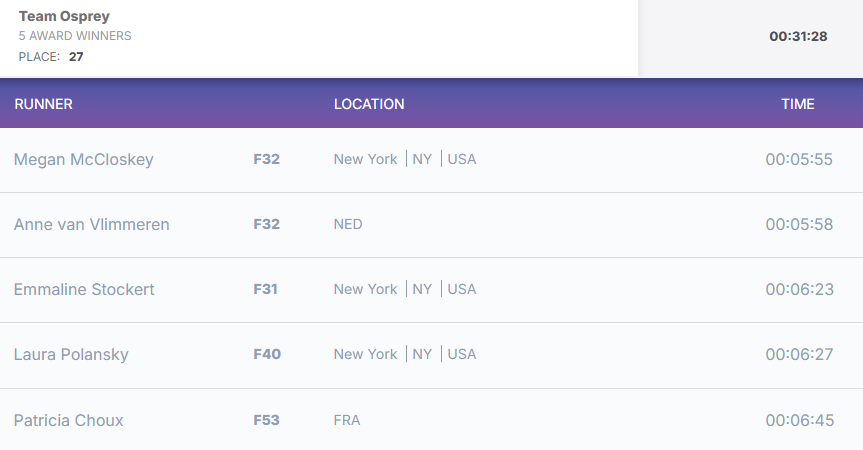Click the Team Osprey team heading

click(64, 16)
